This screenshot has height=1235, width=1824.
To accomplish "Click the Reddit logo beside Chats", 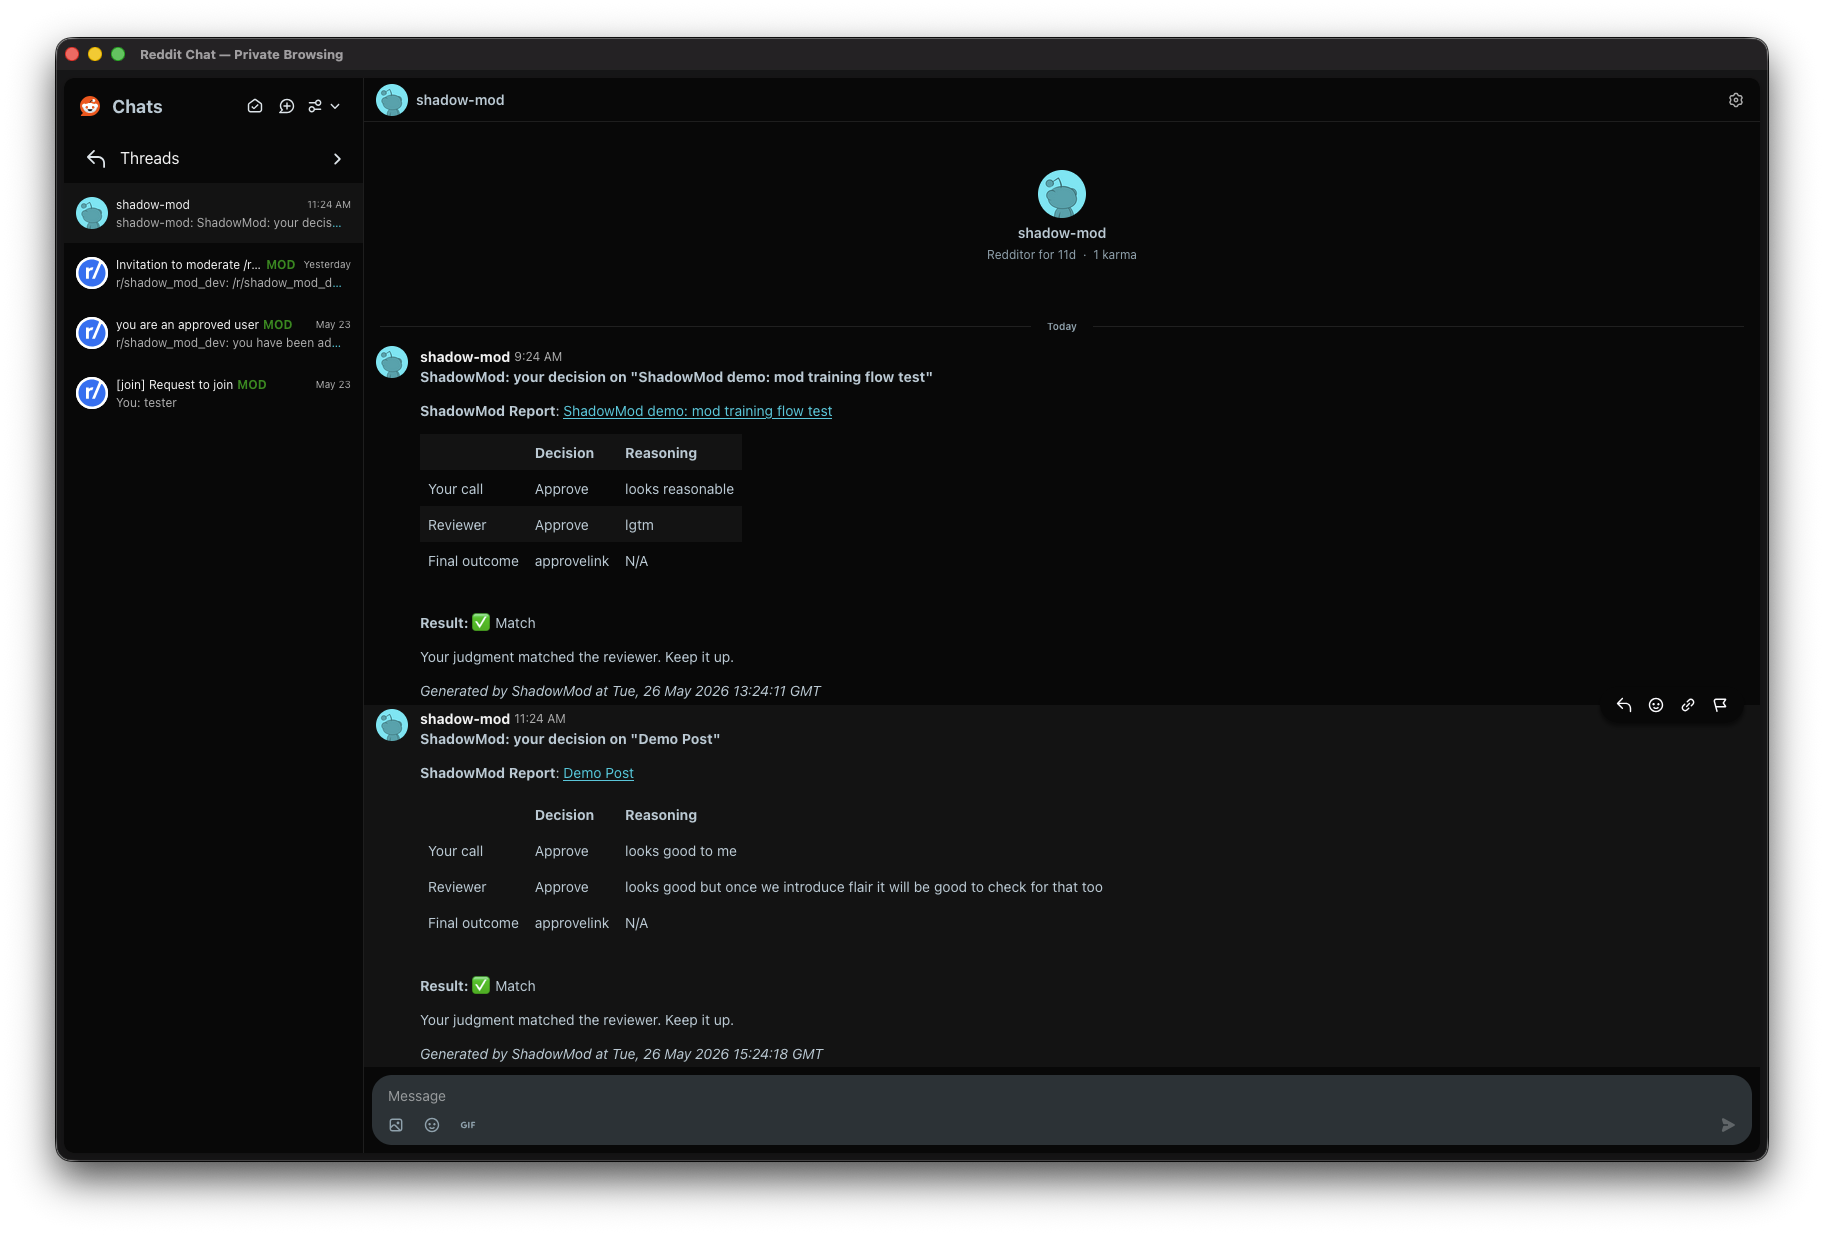I will [x=90, y=106].
